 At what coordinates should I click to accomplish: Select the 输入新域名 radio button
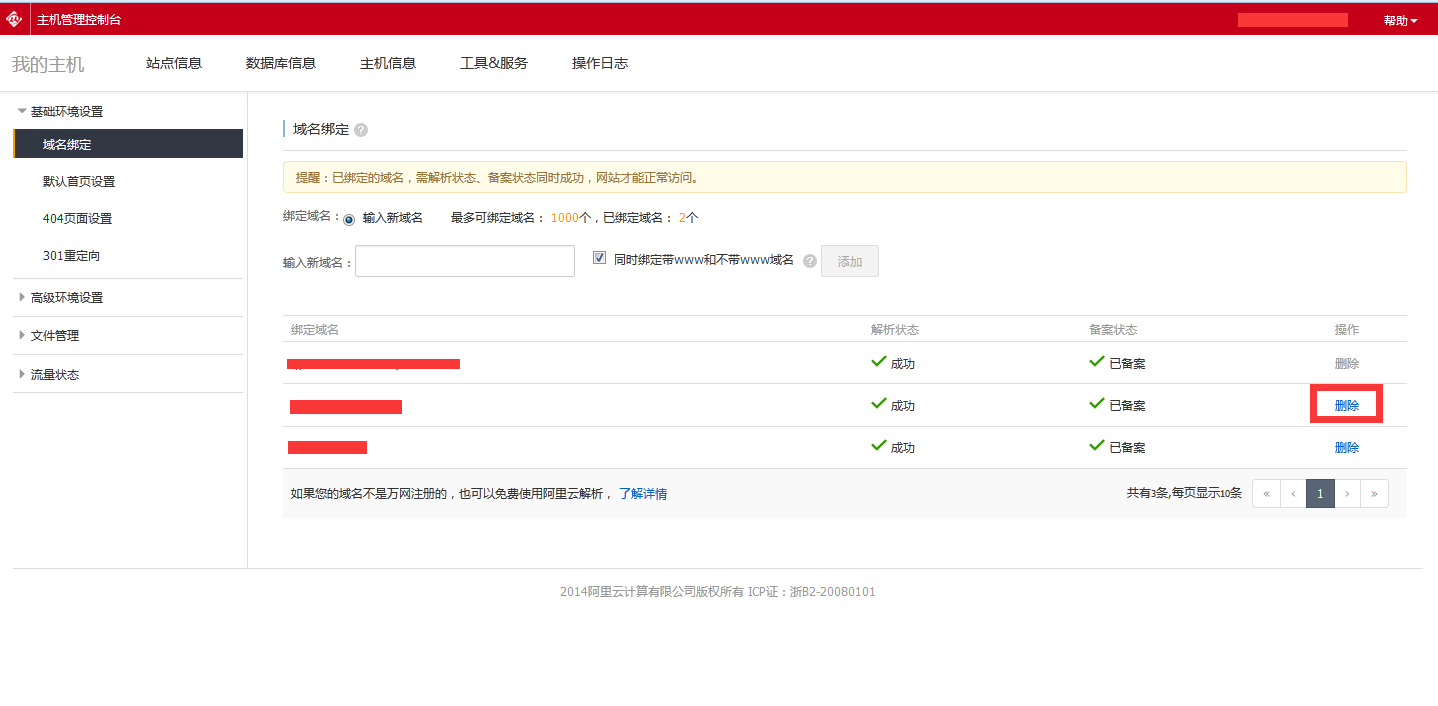click(x=349, y=219)
